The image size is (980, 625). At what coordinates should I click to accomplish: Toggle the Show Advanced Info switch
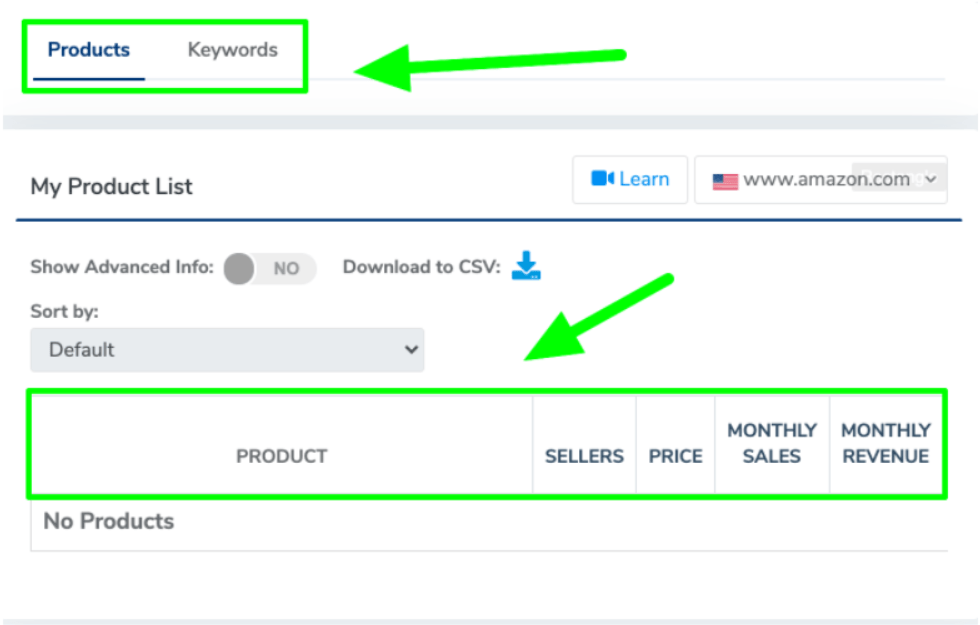[x=270, y=268]
